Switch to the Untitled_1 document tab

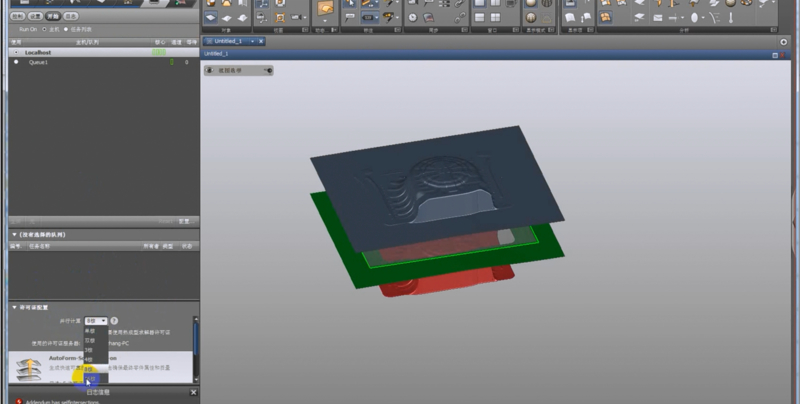click(228, 41)
